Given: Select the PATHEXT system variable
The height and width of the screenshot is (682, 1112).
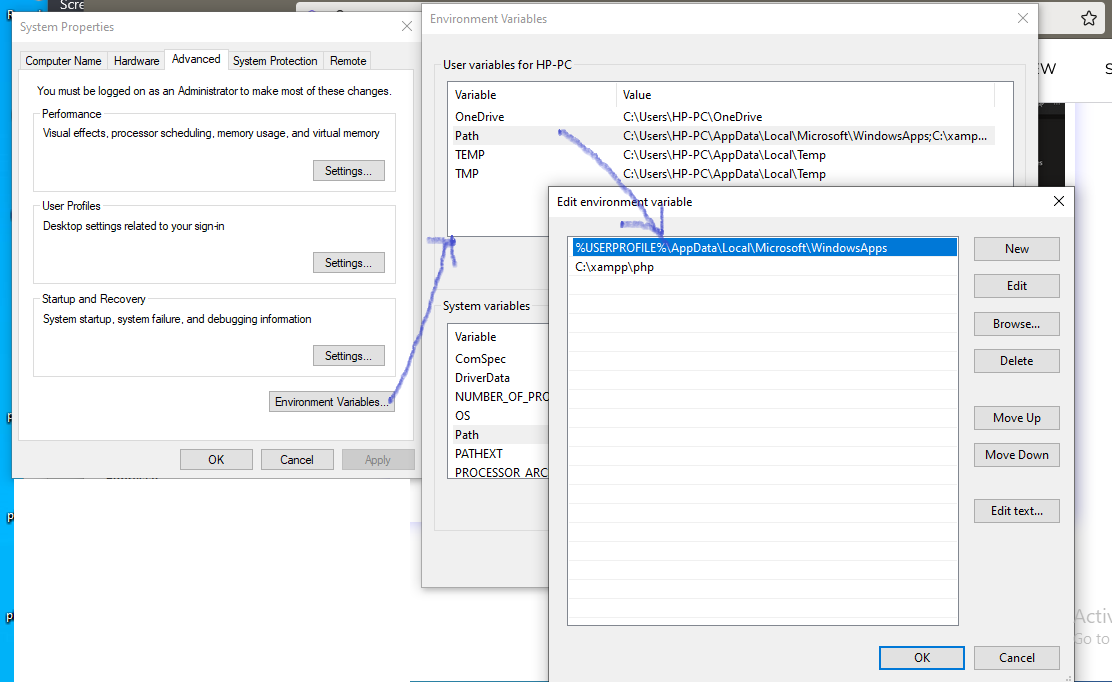Looking at the screenshot, I should (499, 454).
